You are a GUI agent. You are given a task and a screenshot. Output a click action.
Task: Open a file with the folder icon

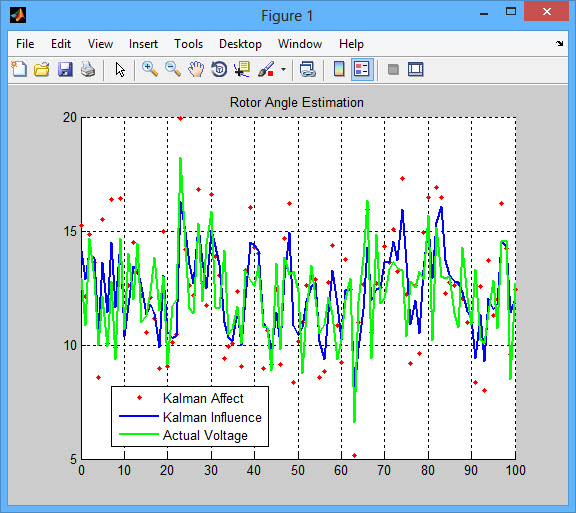(x=42, y=69)
